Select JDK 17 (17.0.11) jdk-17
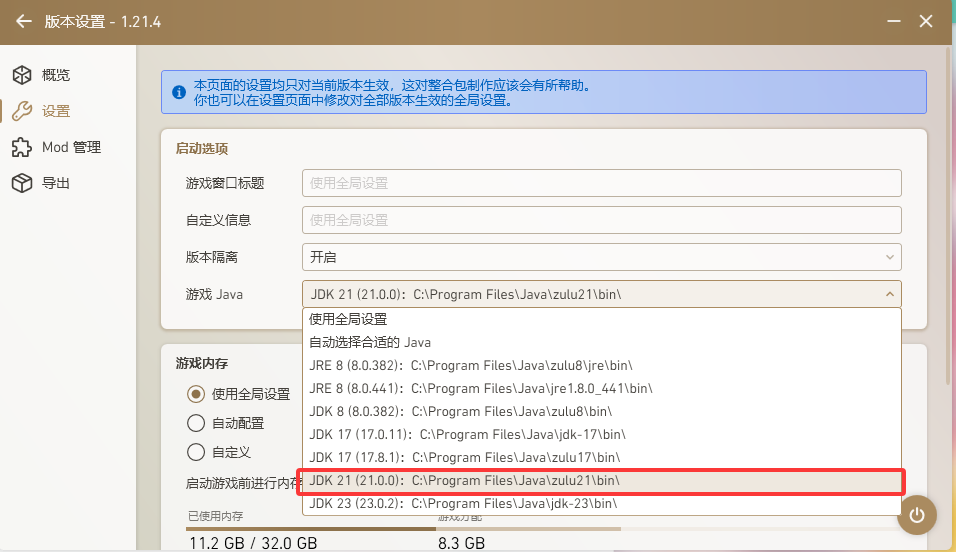The image size is (956, 552). point(602,435)
